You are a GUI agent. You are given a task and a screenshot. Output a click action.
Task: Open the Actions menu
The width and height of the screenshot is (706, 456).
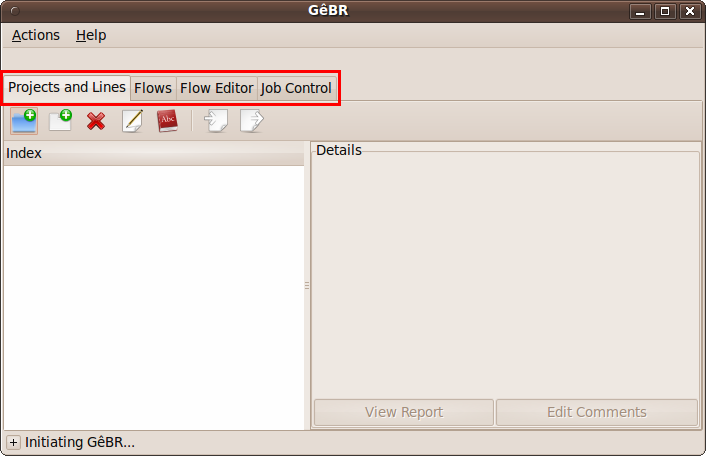[x=36, y=35]
